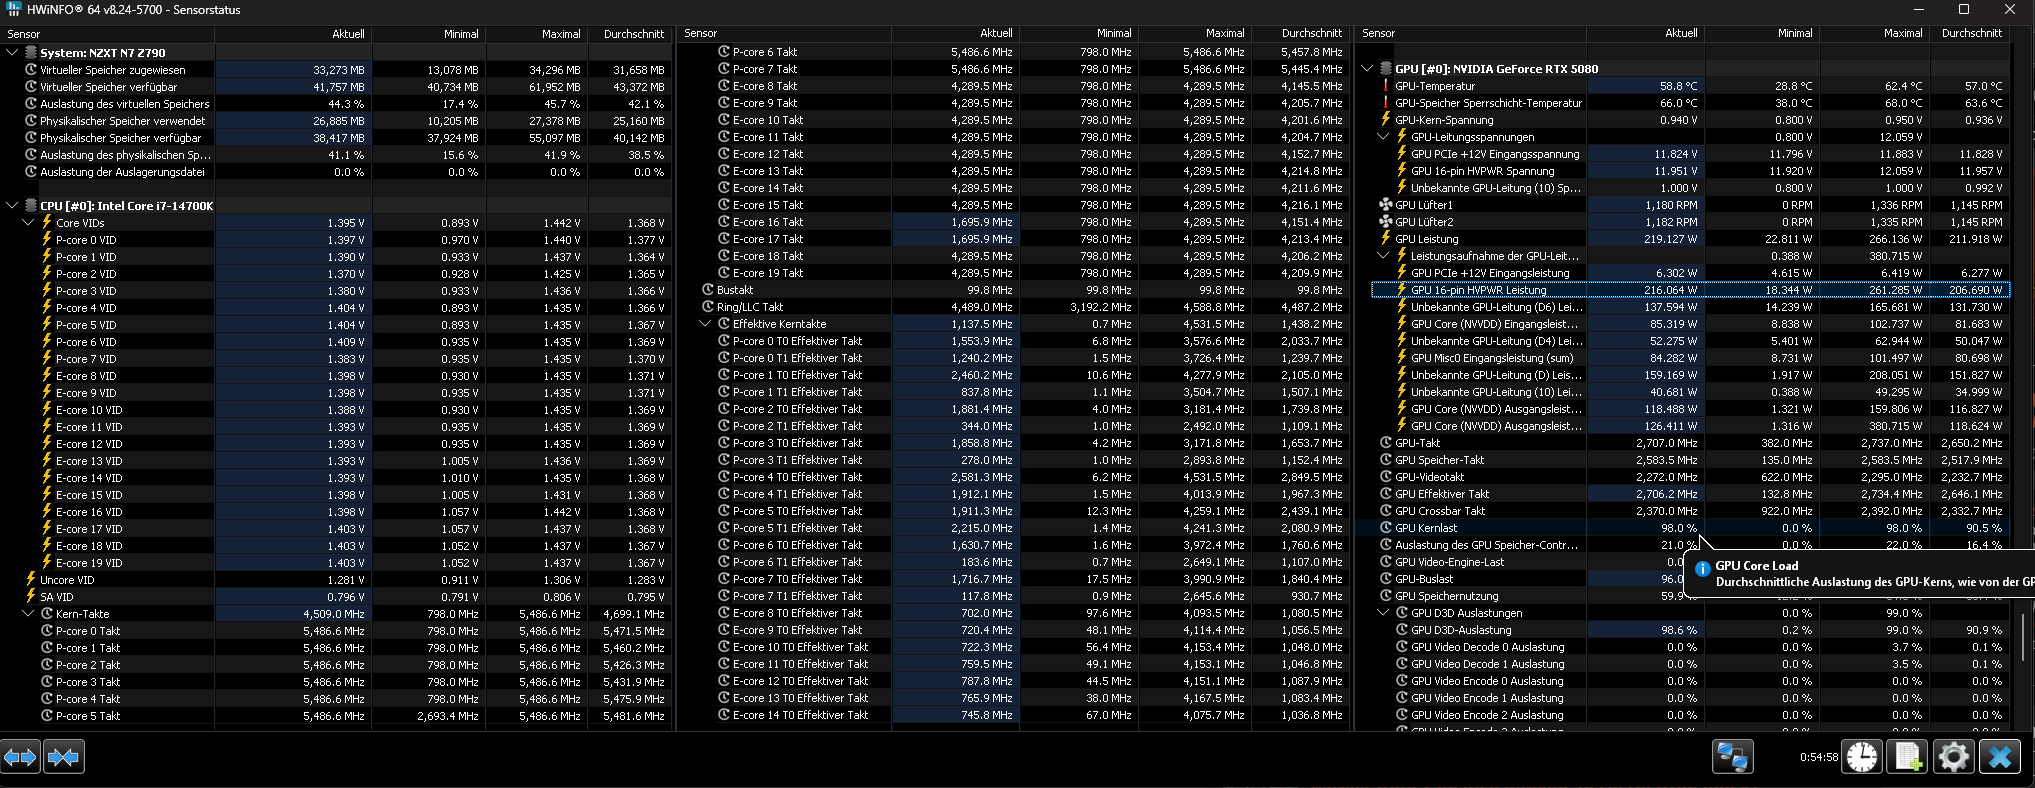Click the lightning icon beside P-core 0 VID
The height and width of the screenshot is (788, 2035).
coord(47,240)
